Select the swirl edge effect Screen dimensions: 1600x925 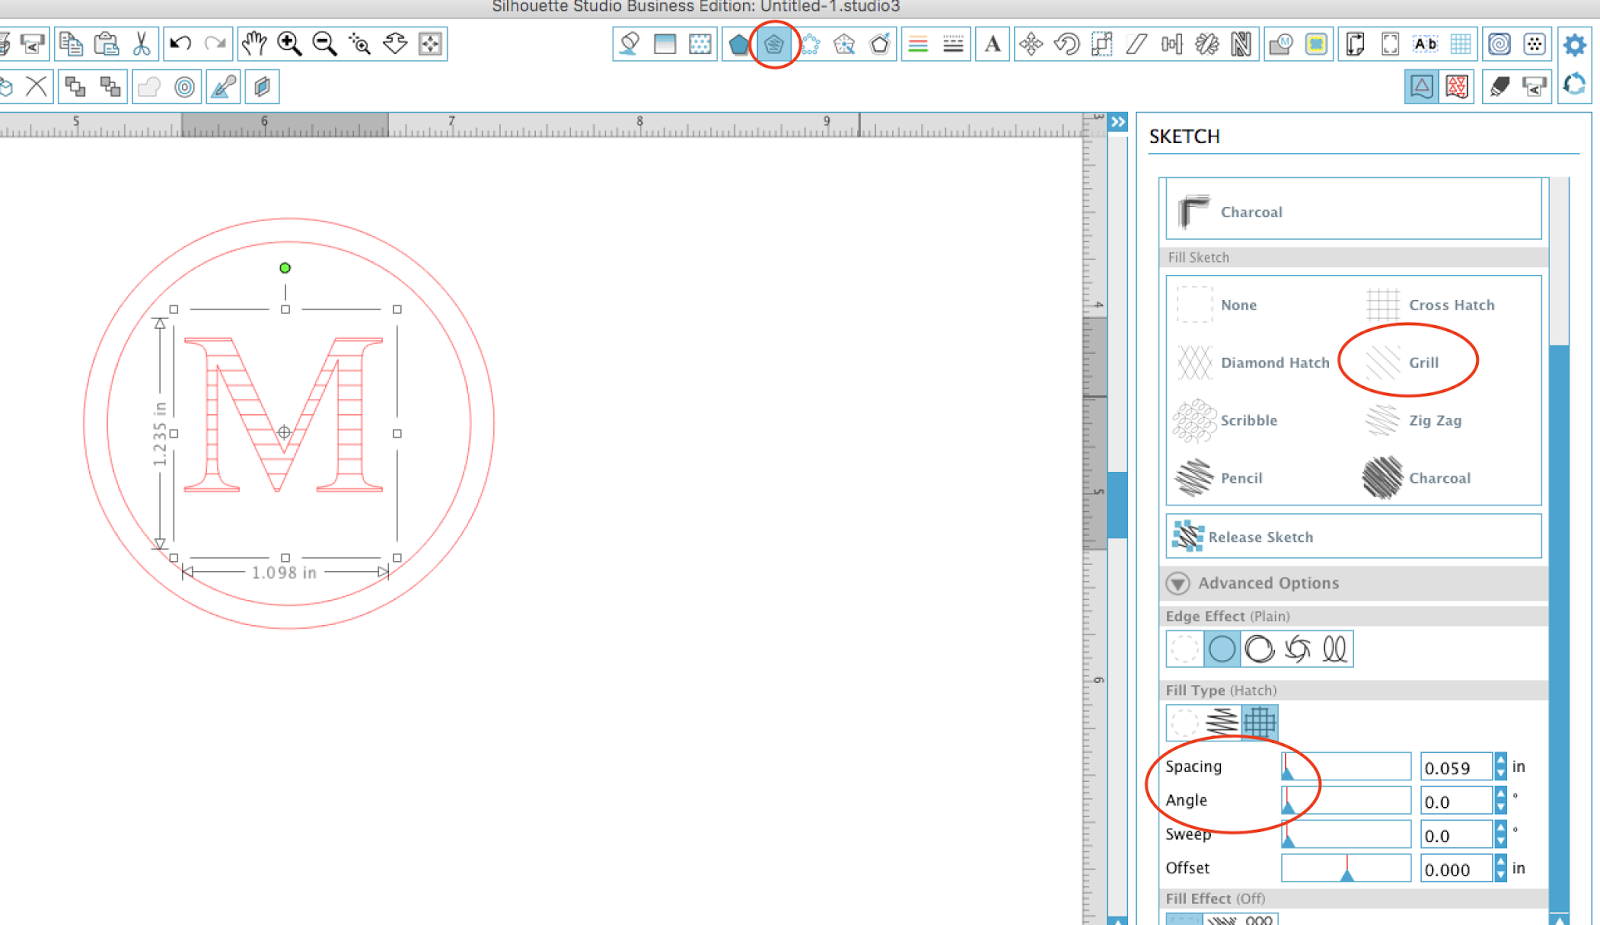[x=1297, y=649]
